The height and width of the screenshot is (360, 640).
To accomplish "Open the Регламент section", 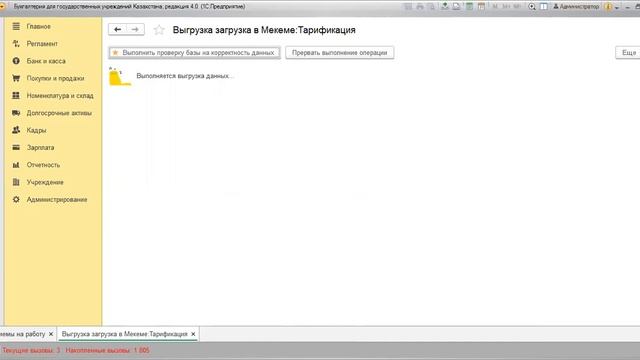I will click(42, 44).
